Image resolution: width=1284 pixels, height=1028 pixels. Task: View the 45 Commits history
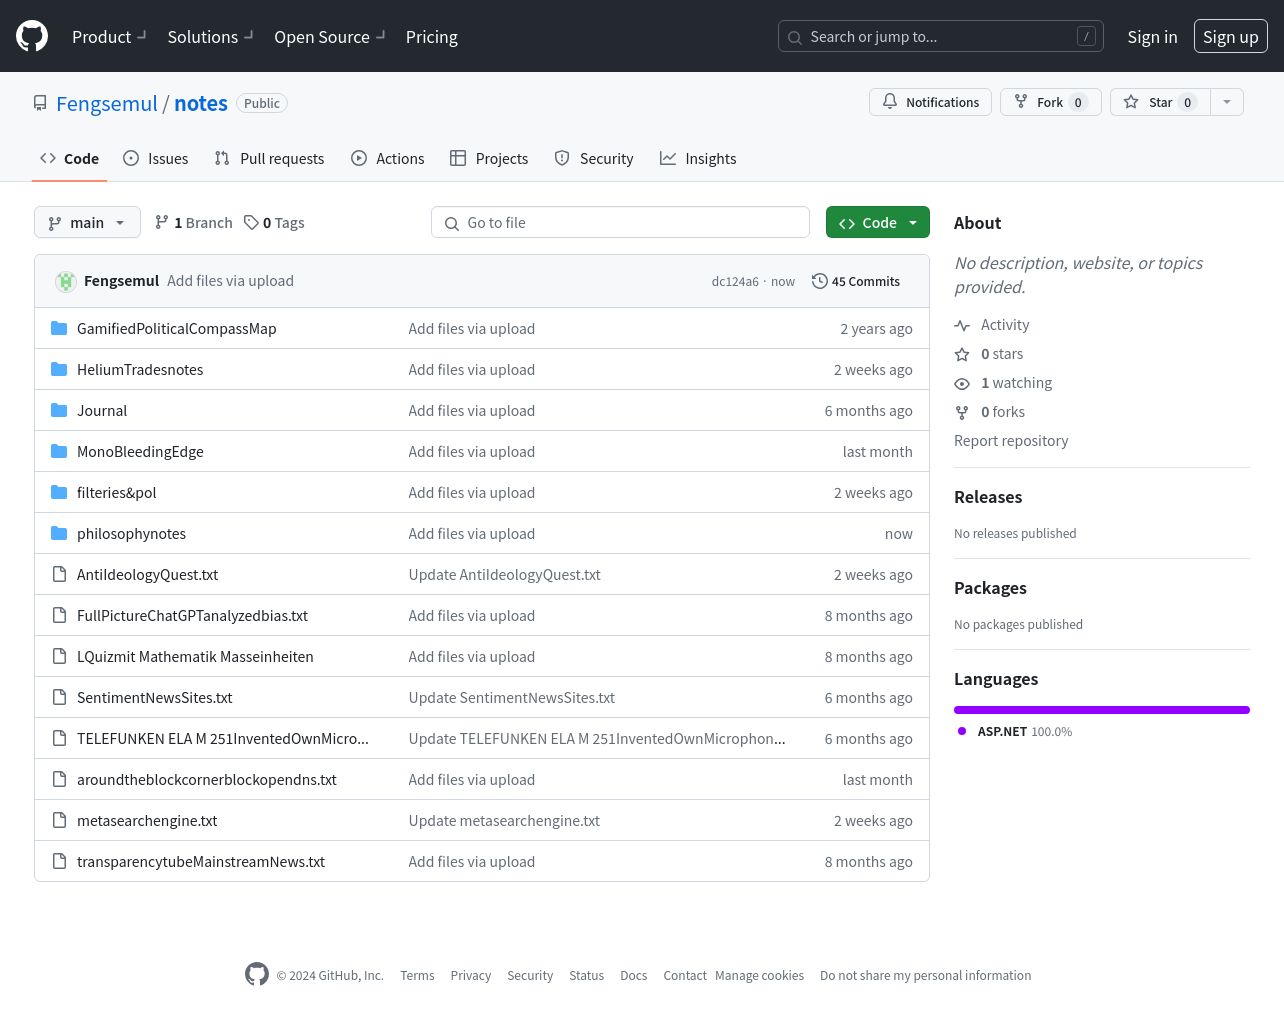856,281
